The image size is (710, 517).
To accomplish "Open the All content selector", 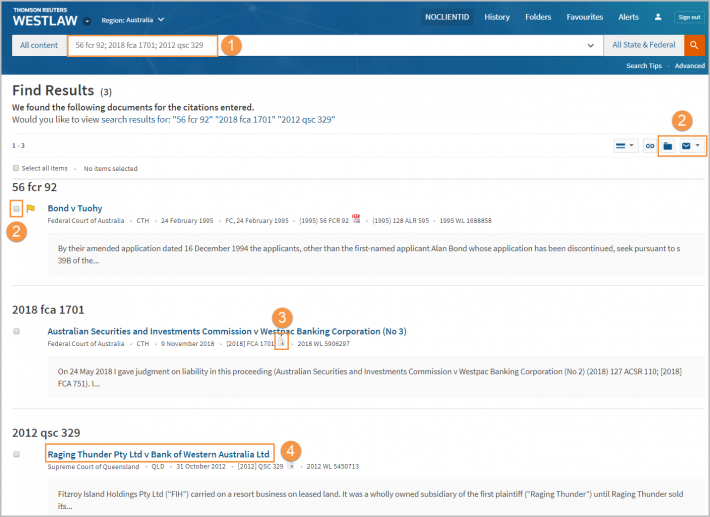I will [39, 45].
